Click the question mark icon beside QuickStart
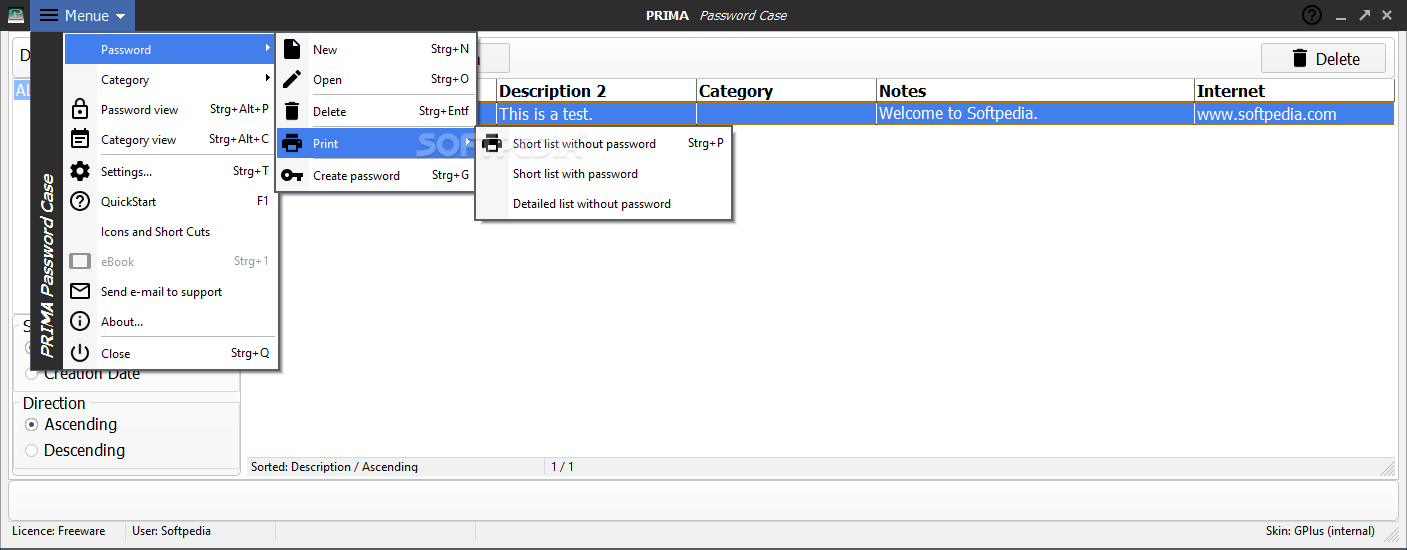 pos(80,201)
